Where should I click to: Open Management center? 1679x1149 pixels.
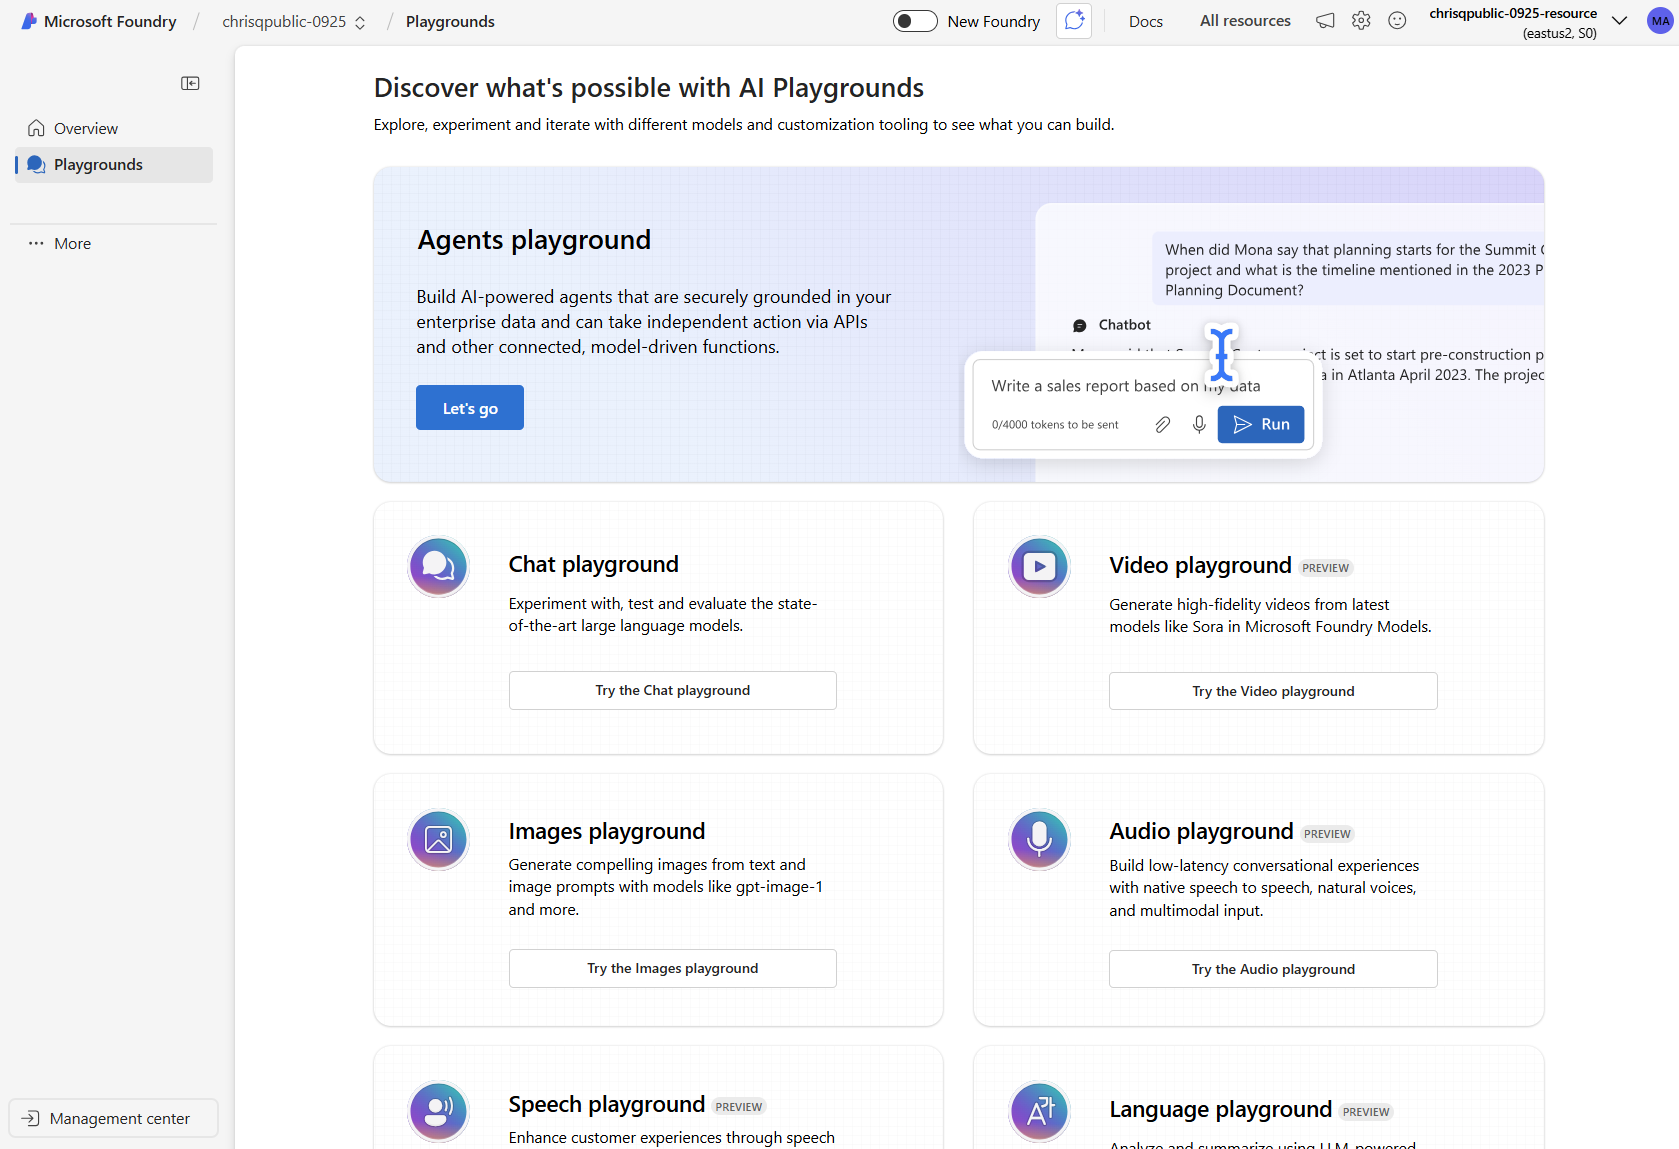point(113,1118)
